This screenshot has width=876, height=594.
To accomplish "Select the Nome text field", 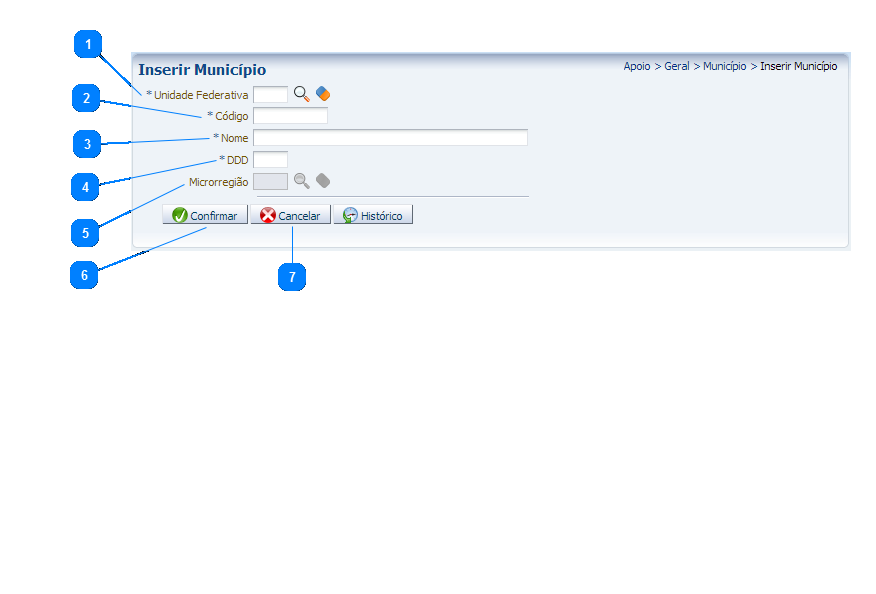I will point(390,138).
